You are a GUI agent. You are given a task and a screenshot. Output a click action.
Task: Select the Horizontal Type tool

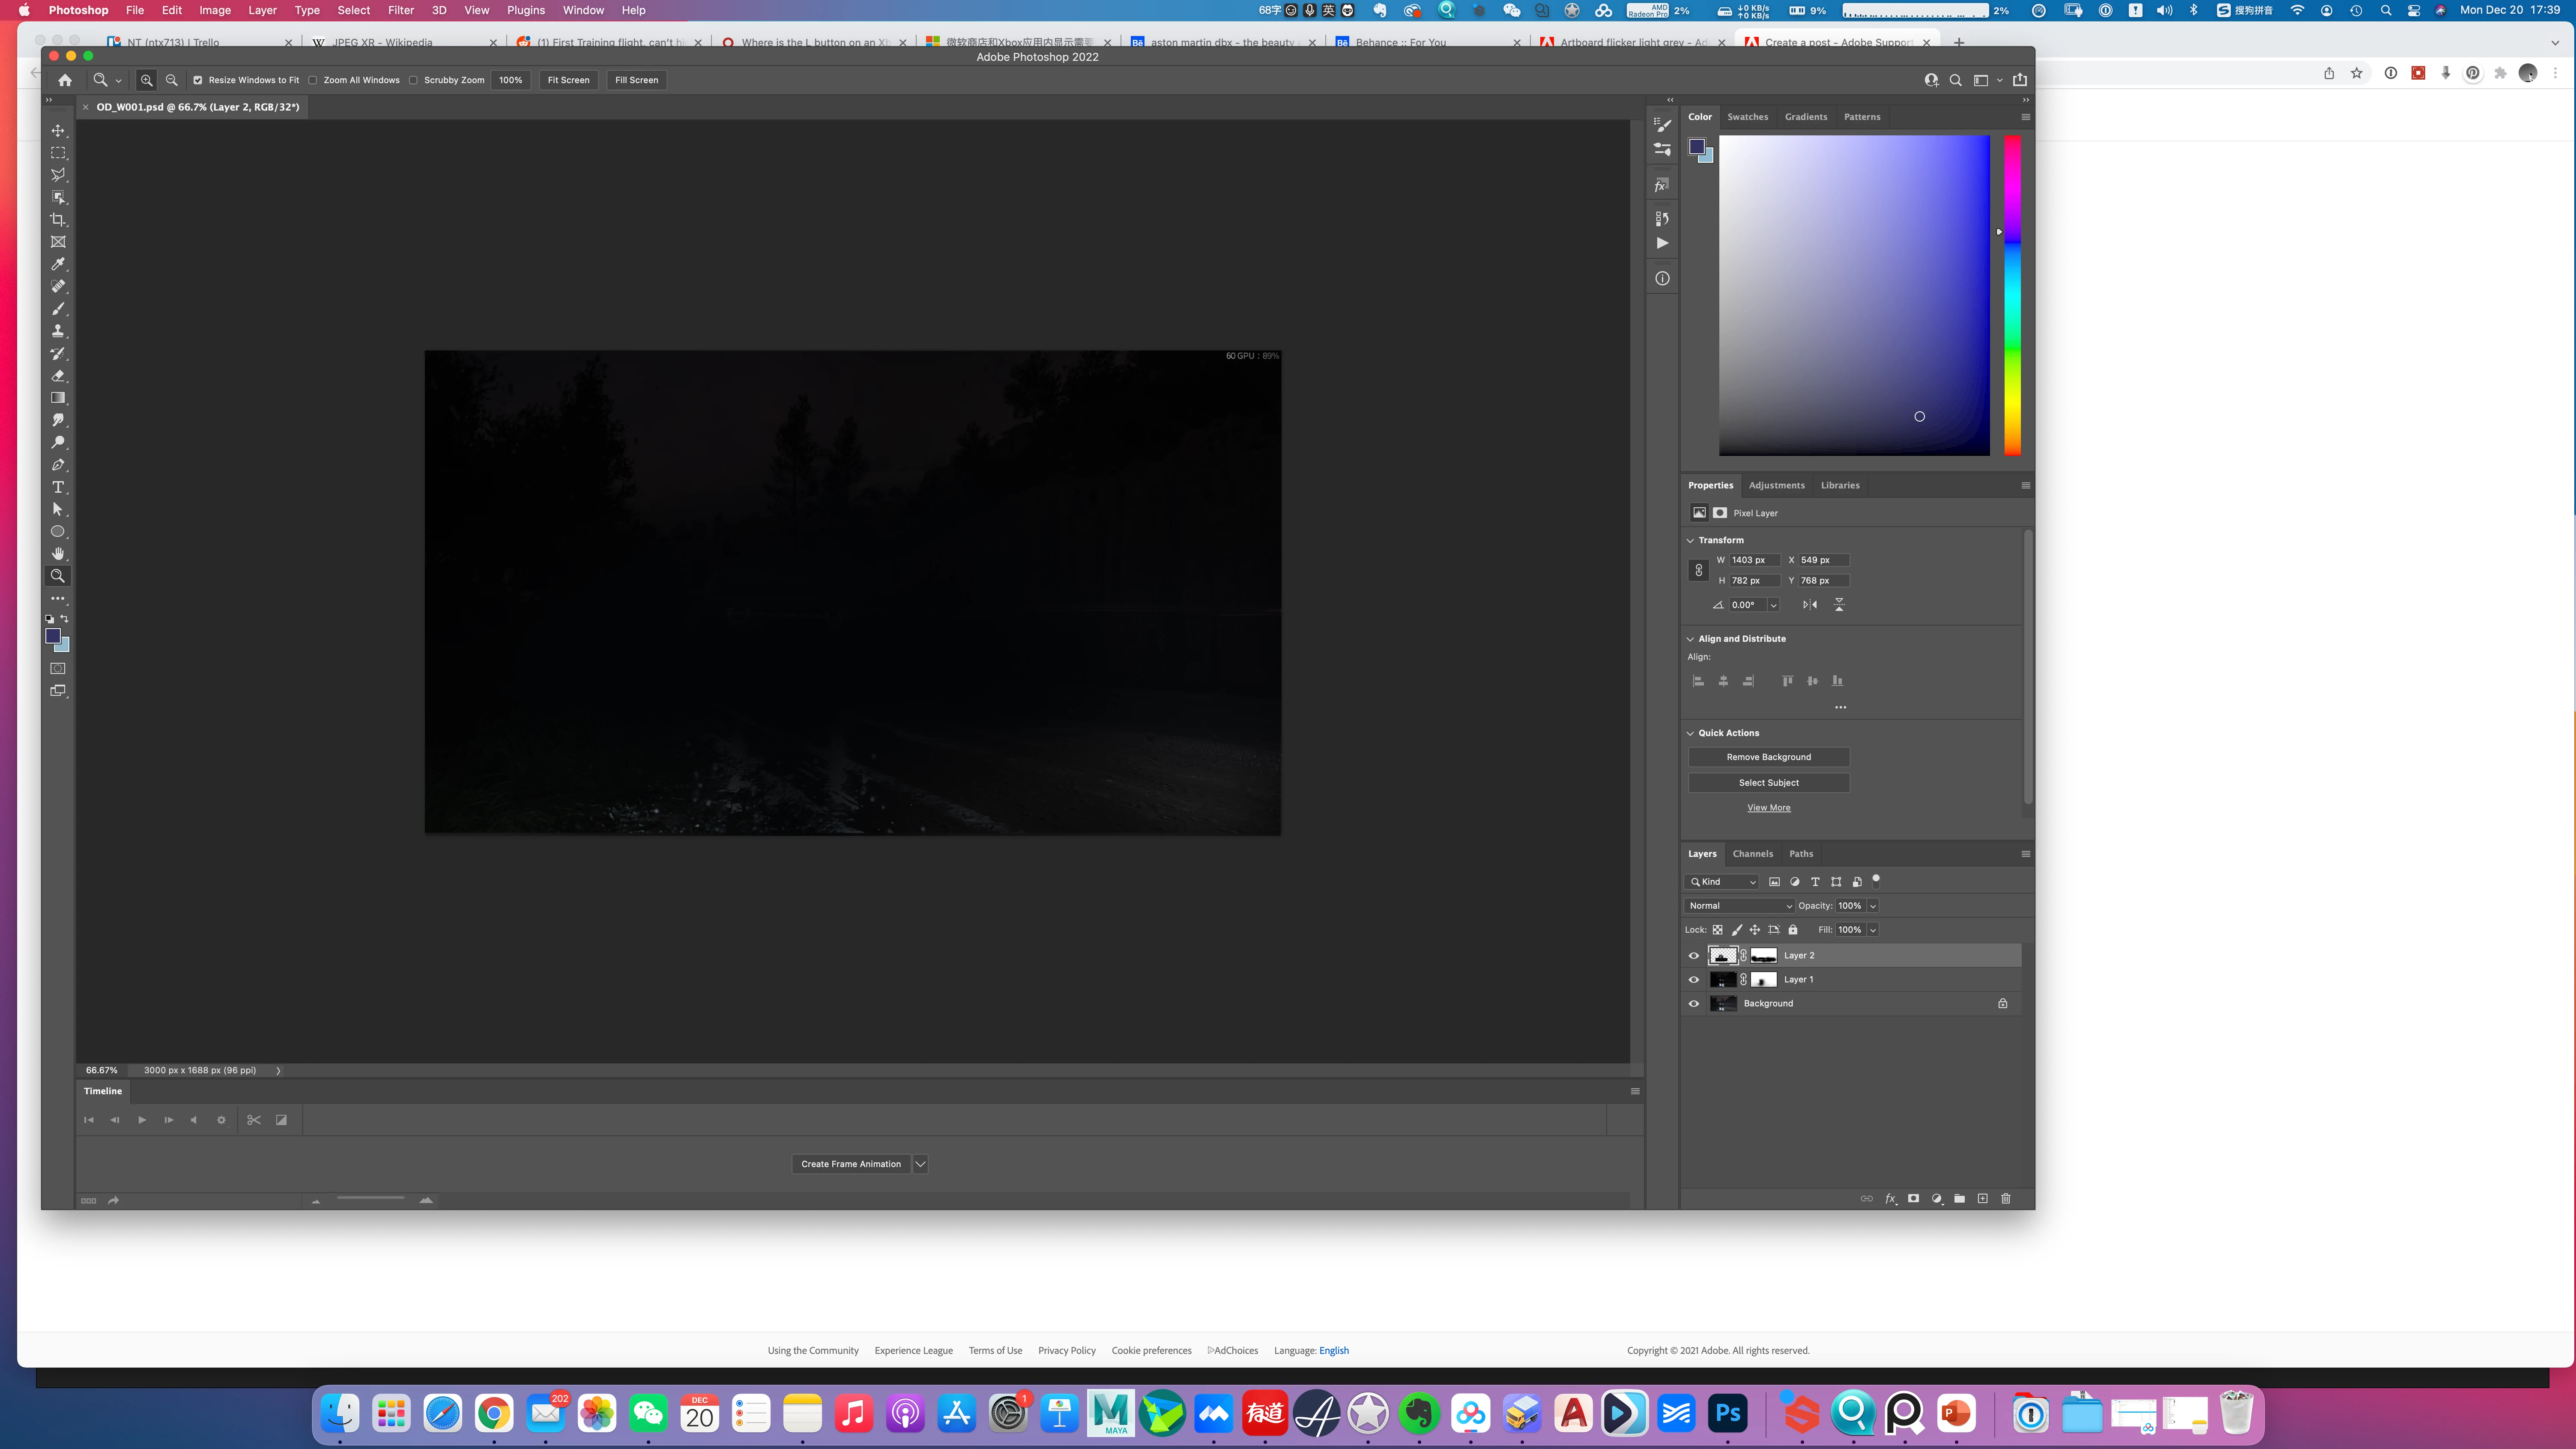(x=58, y=487)
